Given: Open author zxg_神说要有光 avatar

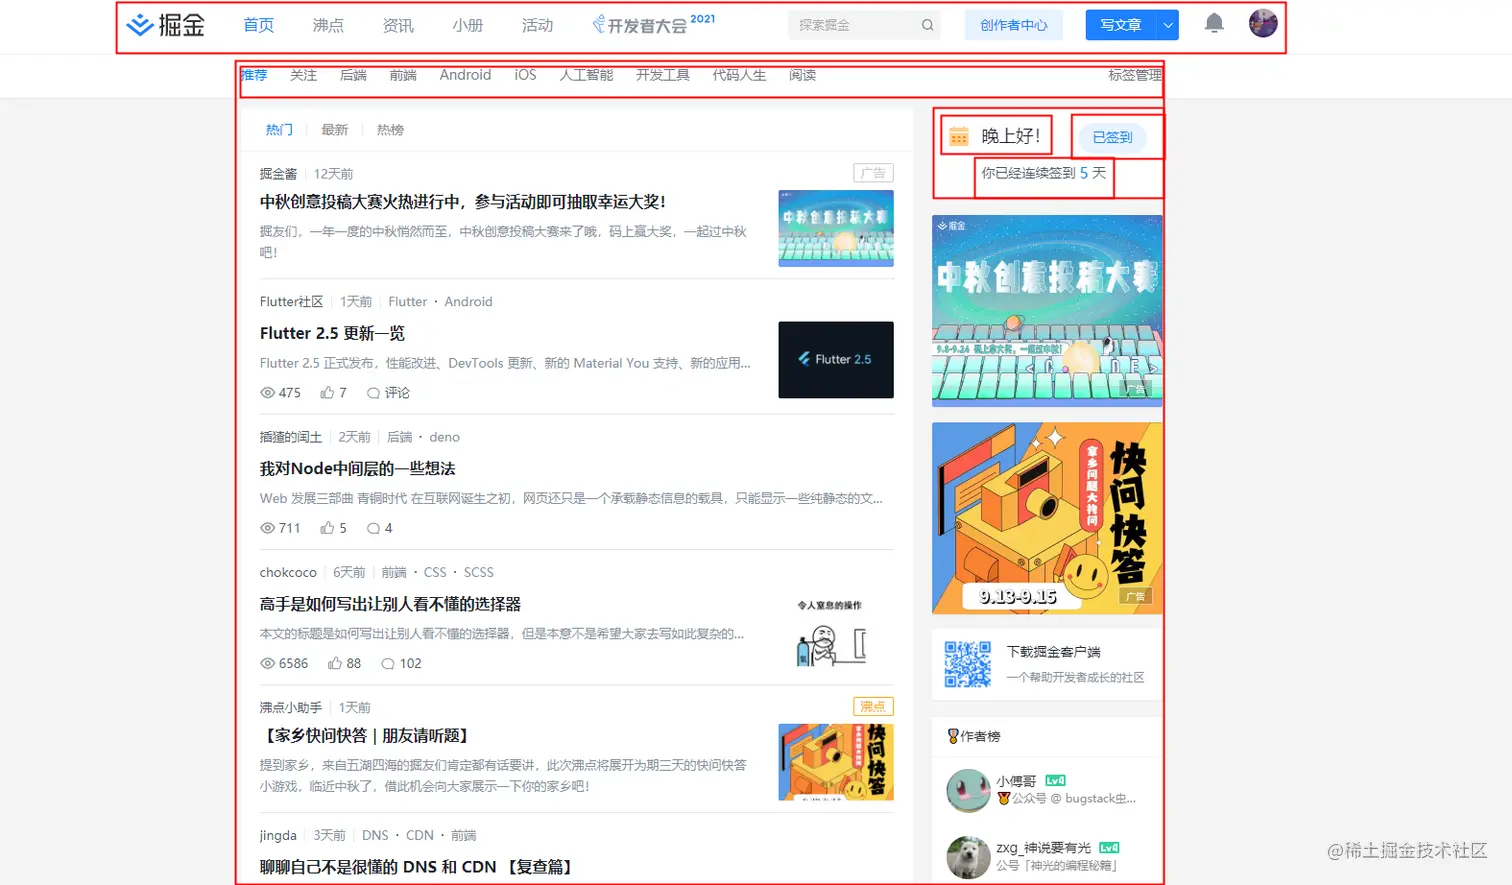Looking at the screenshot, I should click(968, 857).
